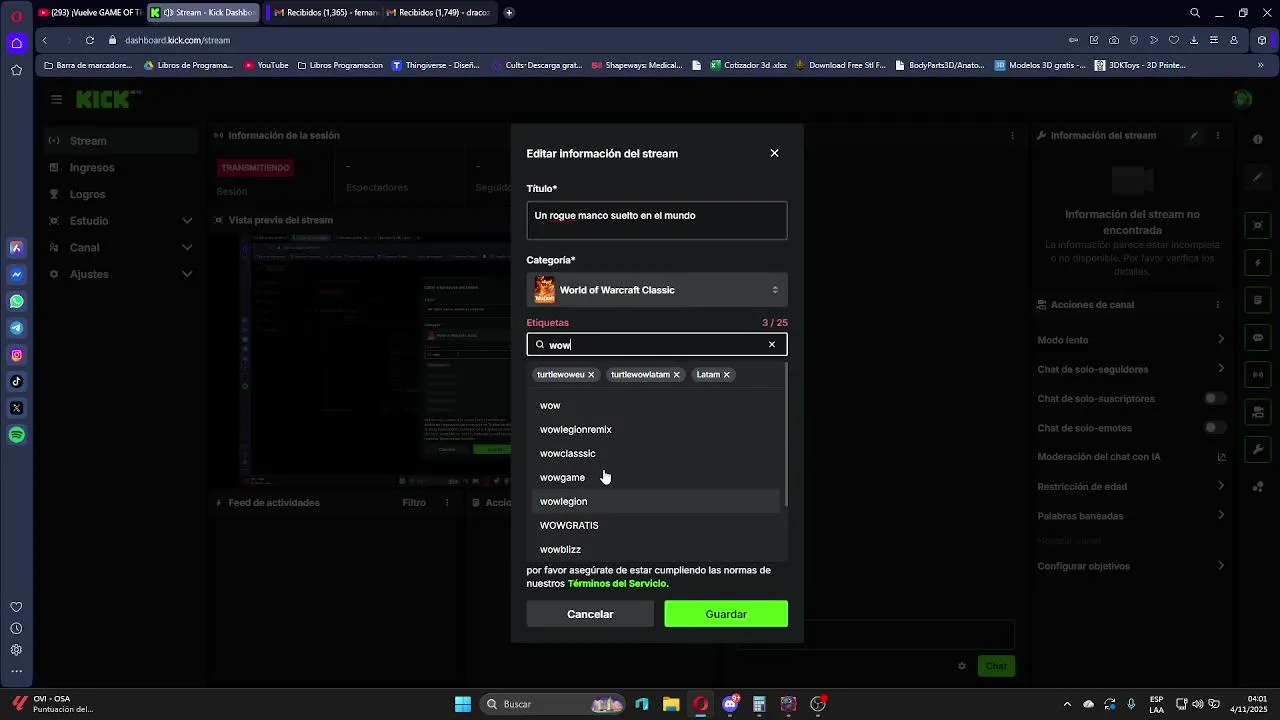Open Telegram in Opera sidebar
This screenshot has width=1280, height=720.
tap(17, 328)
